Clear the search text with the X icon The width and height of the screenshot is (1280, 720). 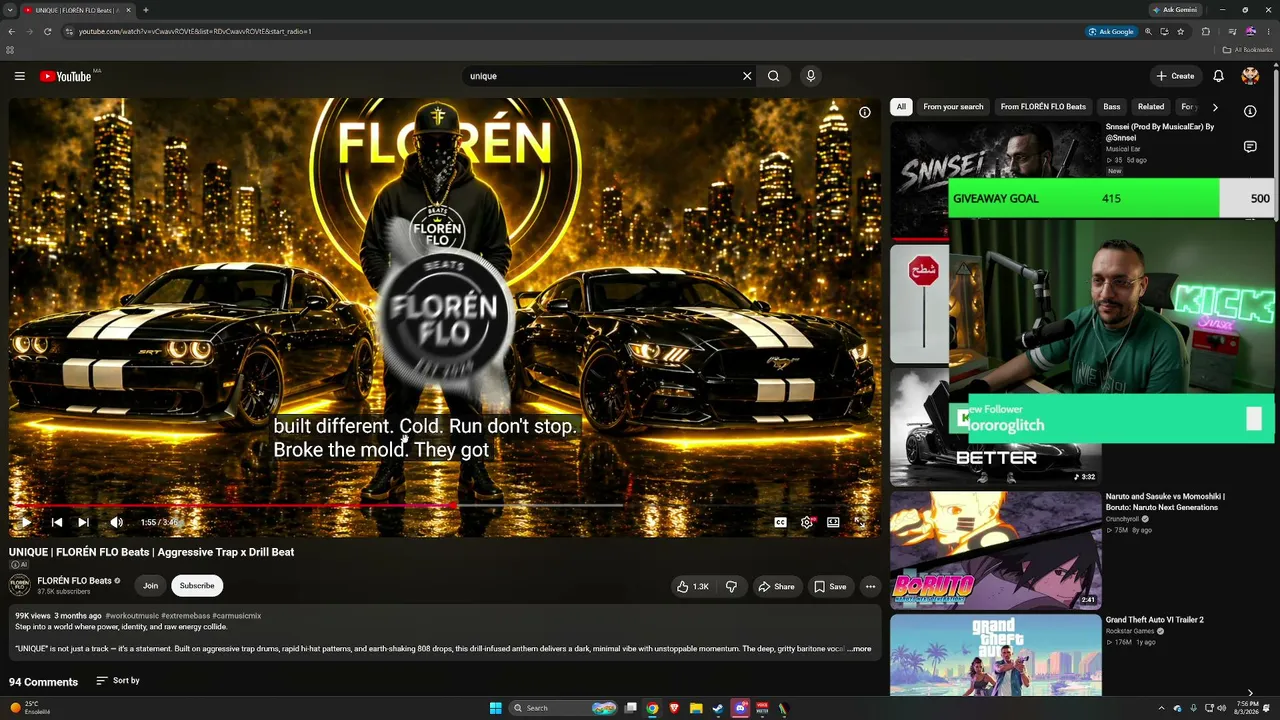point(747,76)
